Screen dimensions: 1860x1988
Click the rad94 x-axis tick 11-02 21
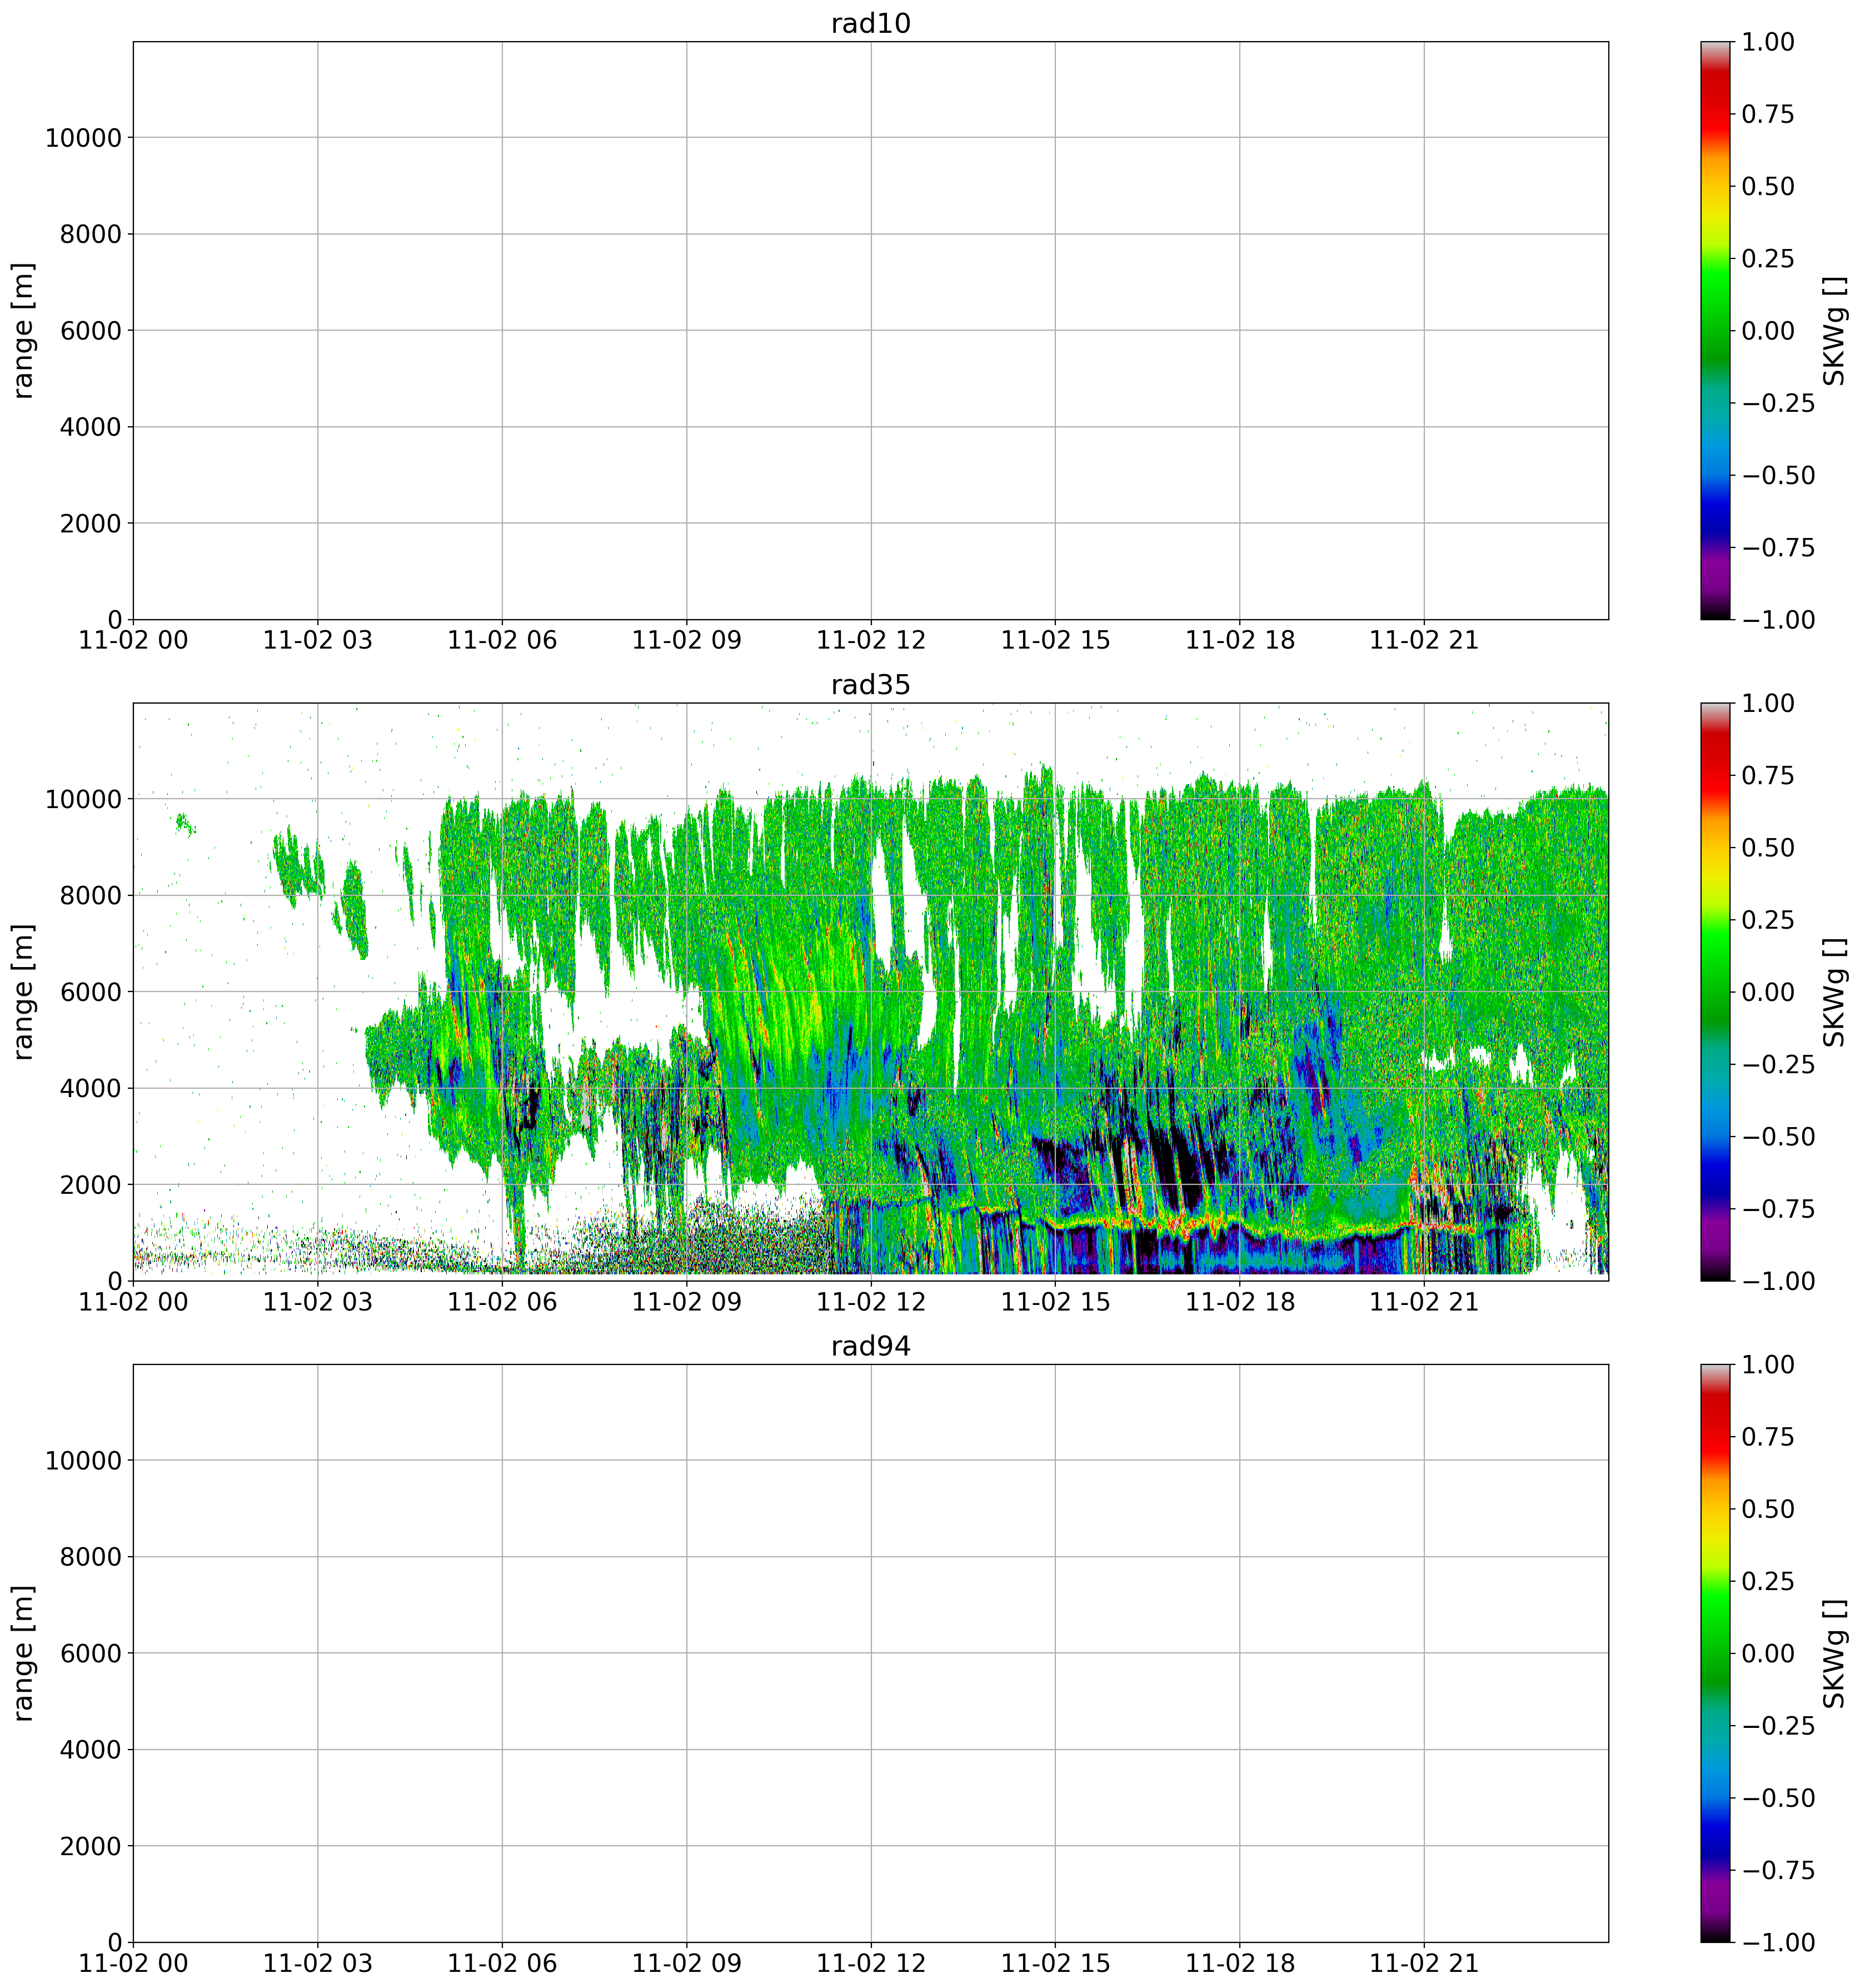point(1424,1964)
